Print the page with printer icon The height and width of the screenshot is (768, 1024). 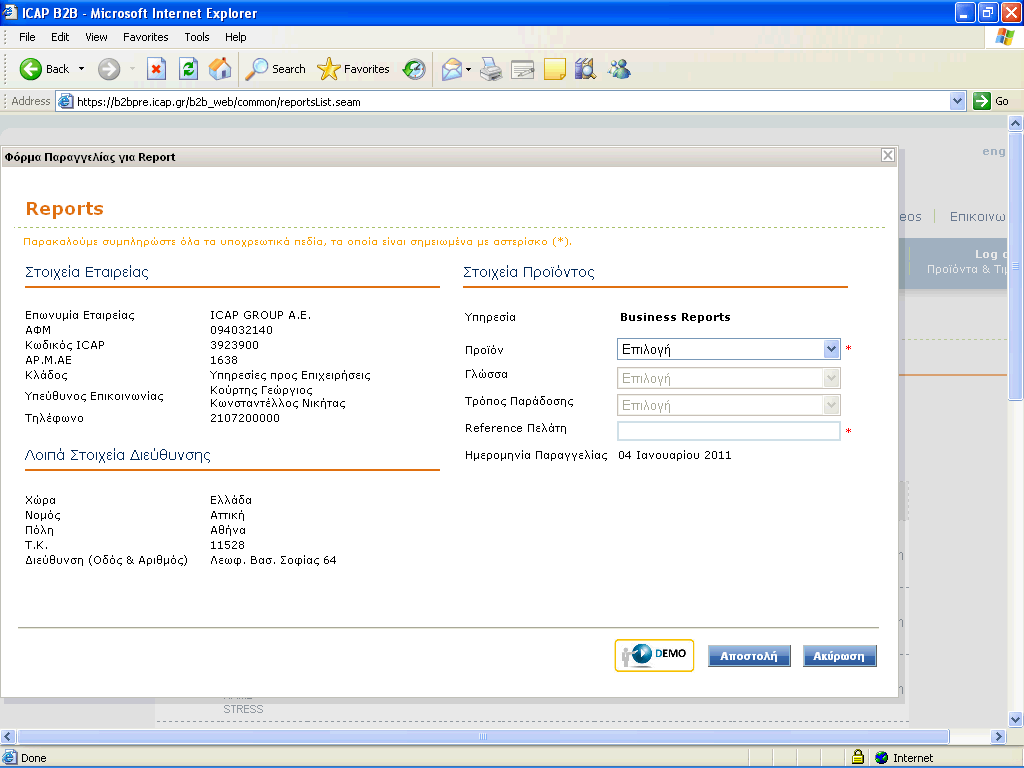click(x=491, y=69)
